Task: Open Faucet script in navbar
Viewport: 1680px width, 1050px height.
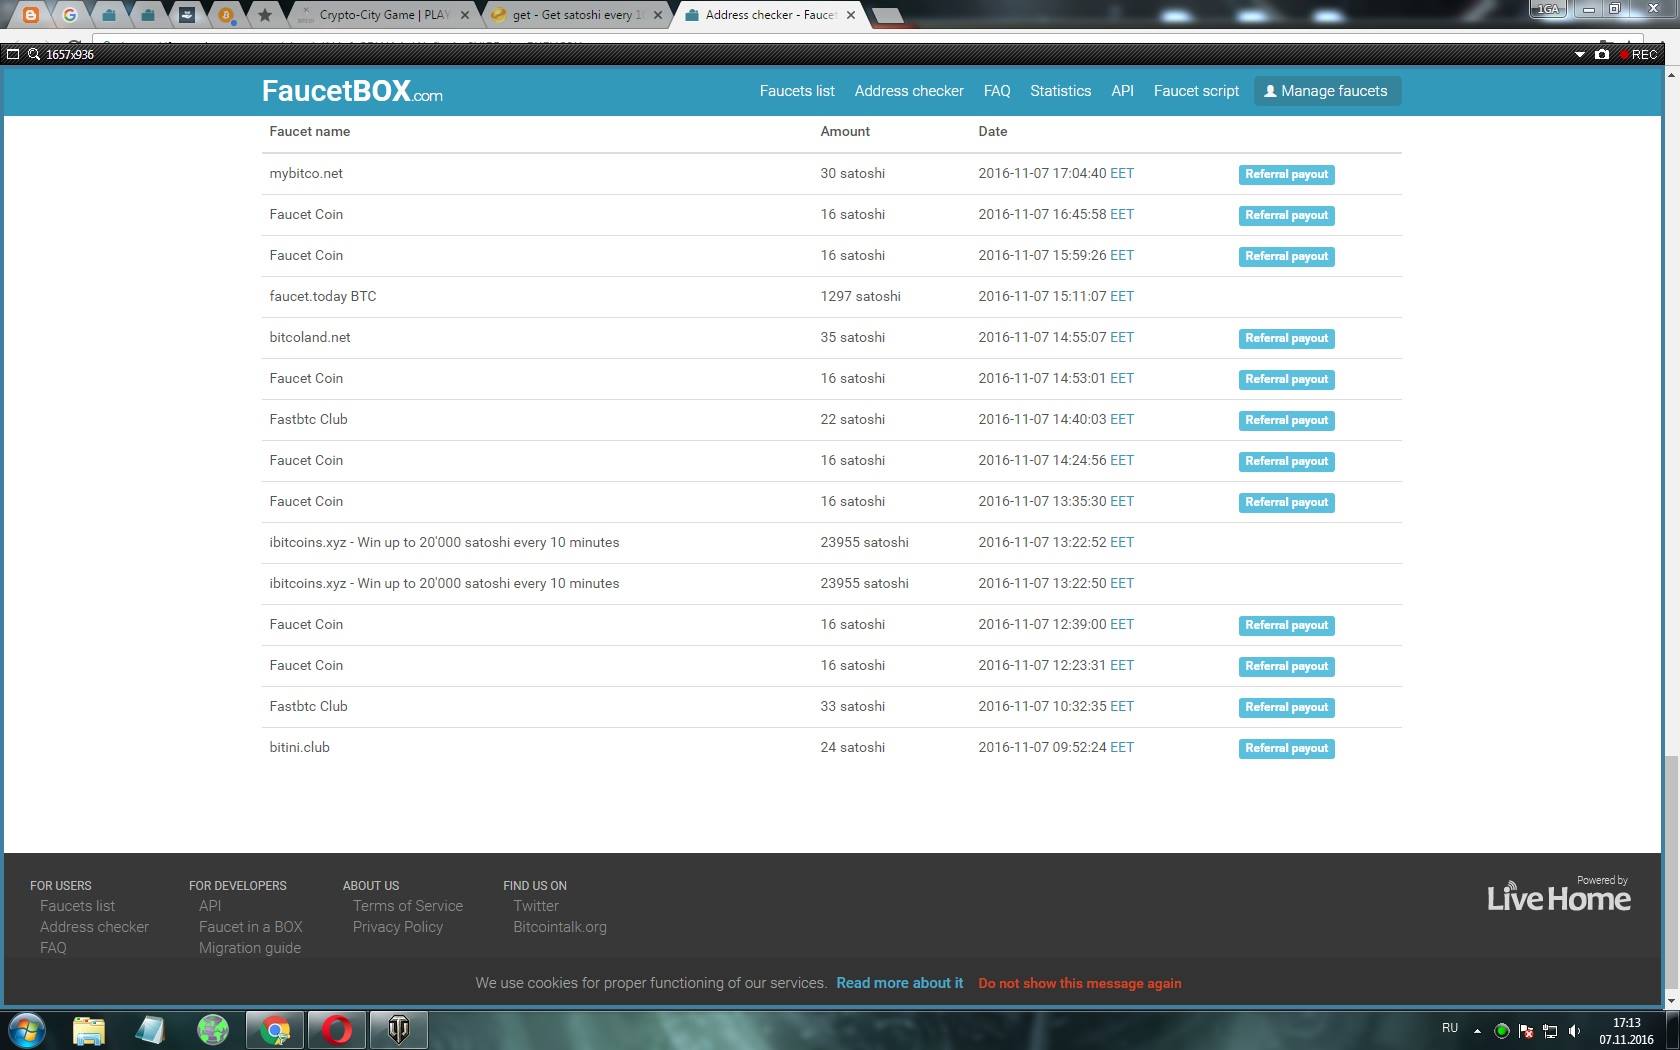Action: (x=1196, y=91)
